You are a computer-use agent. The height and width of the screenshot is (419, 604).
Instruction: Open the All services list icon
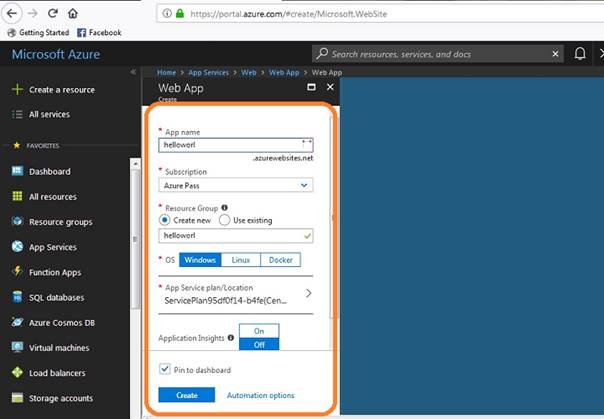[x=17, y=114]
